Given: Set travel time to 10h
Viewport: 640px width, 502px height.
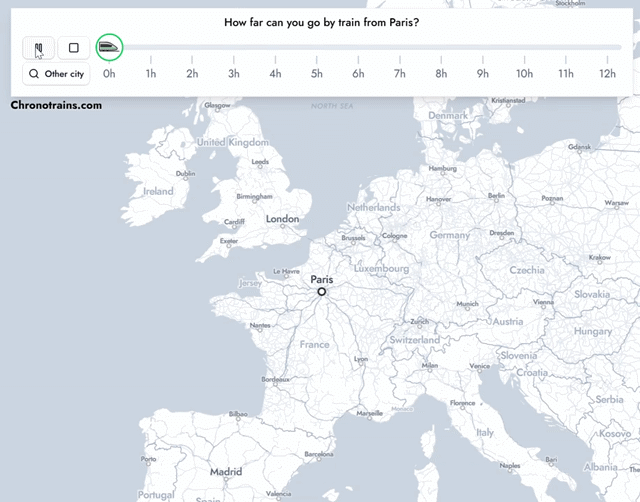Looking at the screenshot, I should point(524,73).
